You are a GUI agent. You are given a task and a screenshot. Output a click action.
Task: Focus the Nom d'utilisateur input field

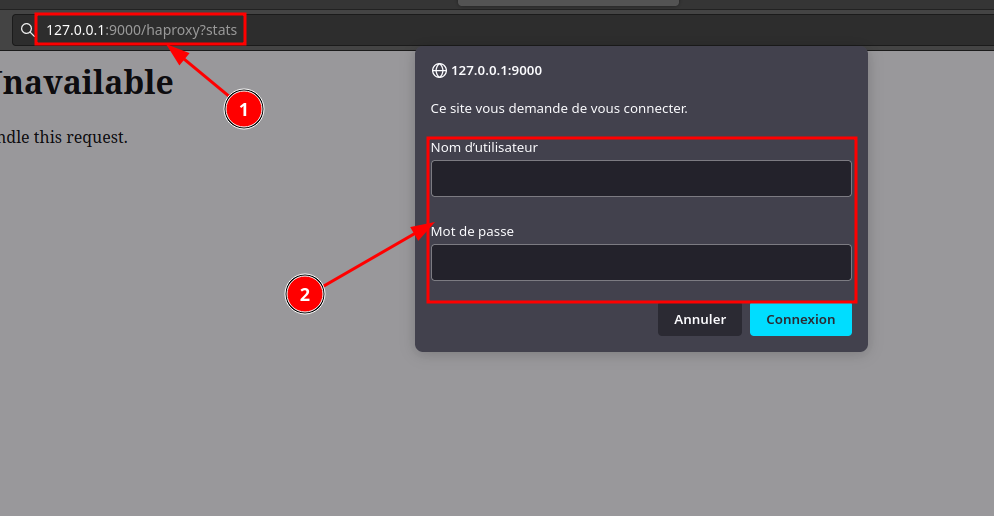pos(641,179)
